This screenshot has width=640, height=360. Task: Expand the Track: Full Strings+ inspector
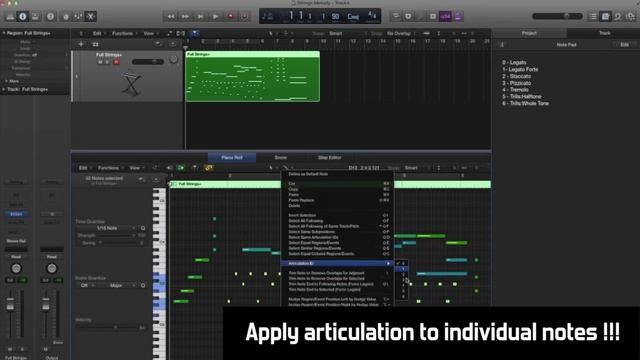(4, 89)
